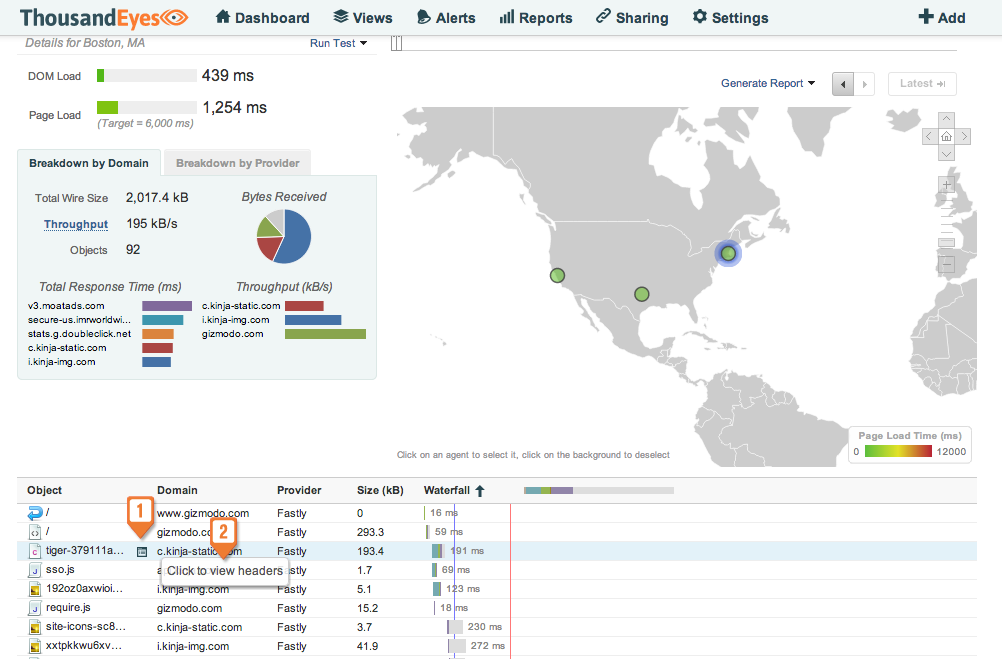Sort the table by Object column
Screen dimensions: 1002x659
point(44,490)
